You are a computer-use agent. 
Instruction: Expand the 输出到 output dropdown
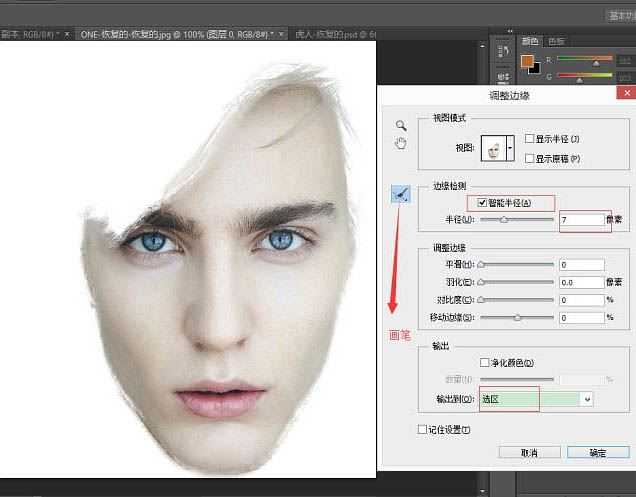(587, 399)
